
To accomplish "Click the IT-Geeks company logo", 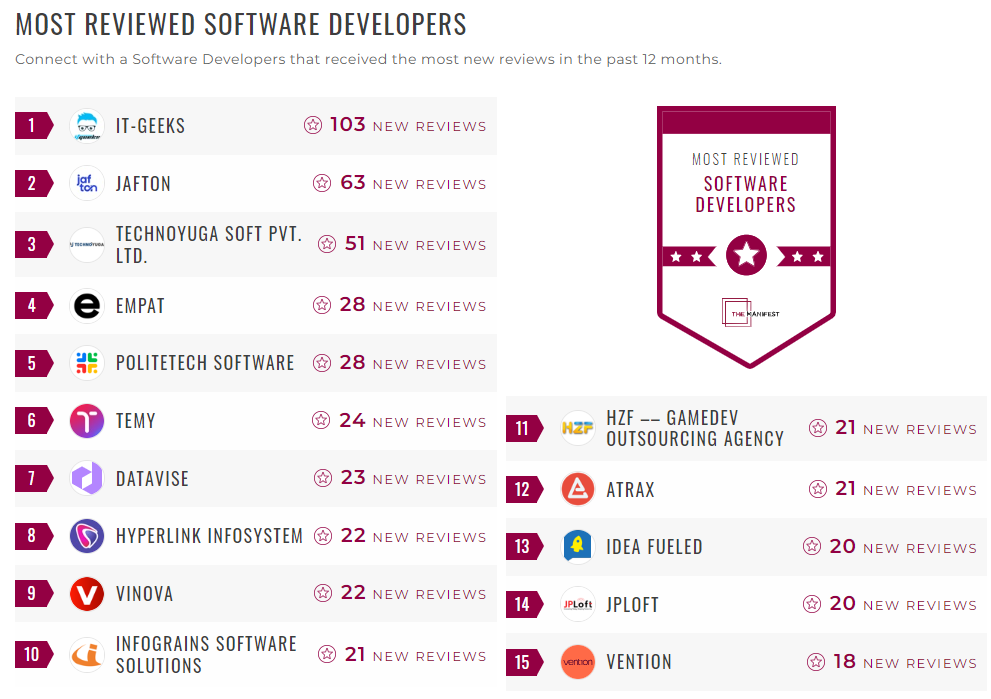I will 87,125.
